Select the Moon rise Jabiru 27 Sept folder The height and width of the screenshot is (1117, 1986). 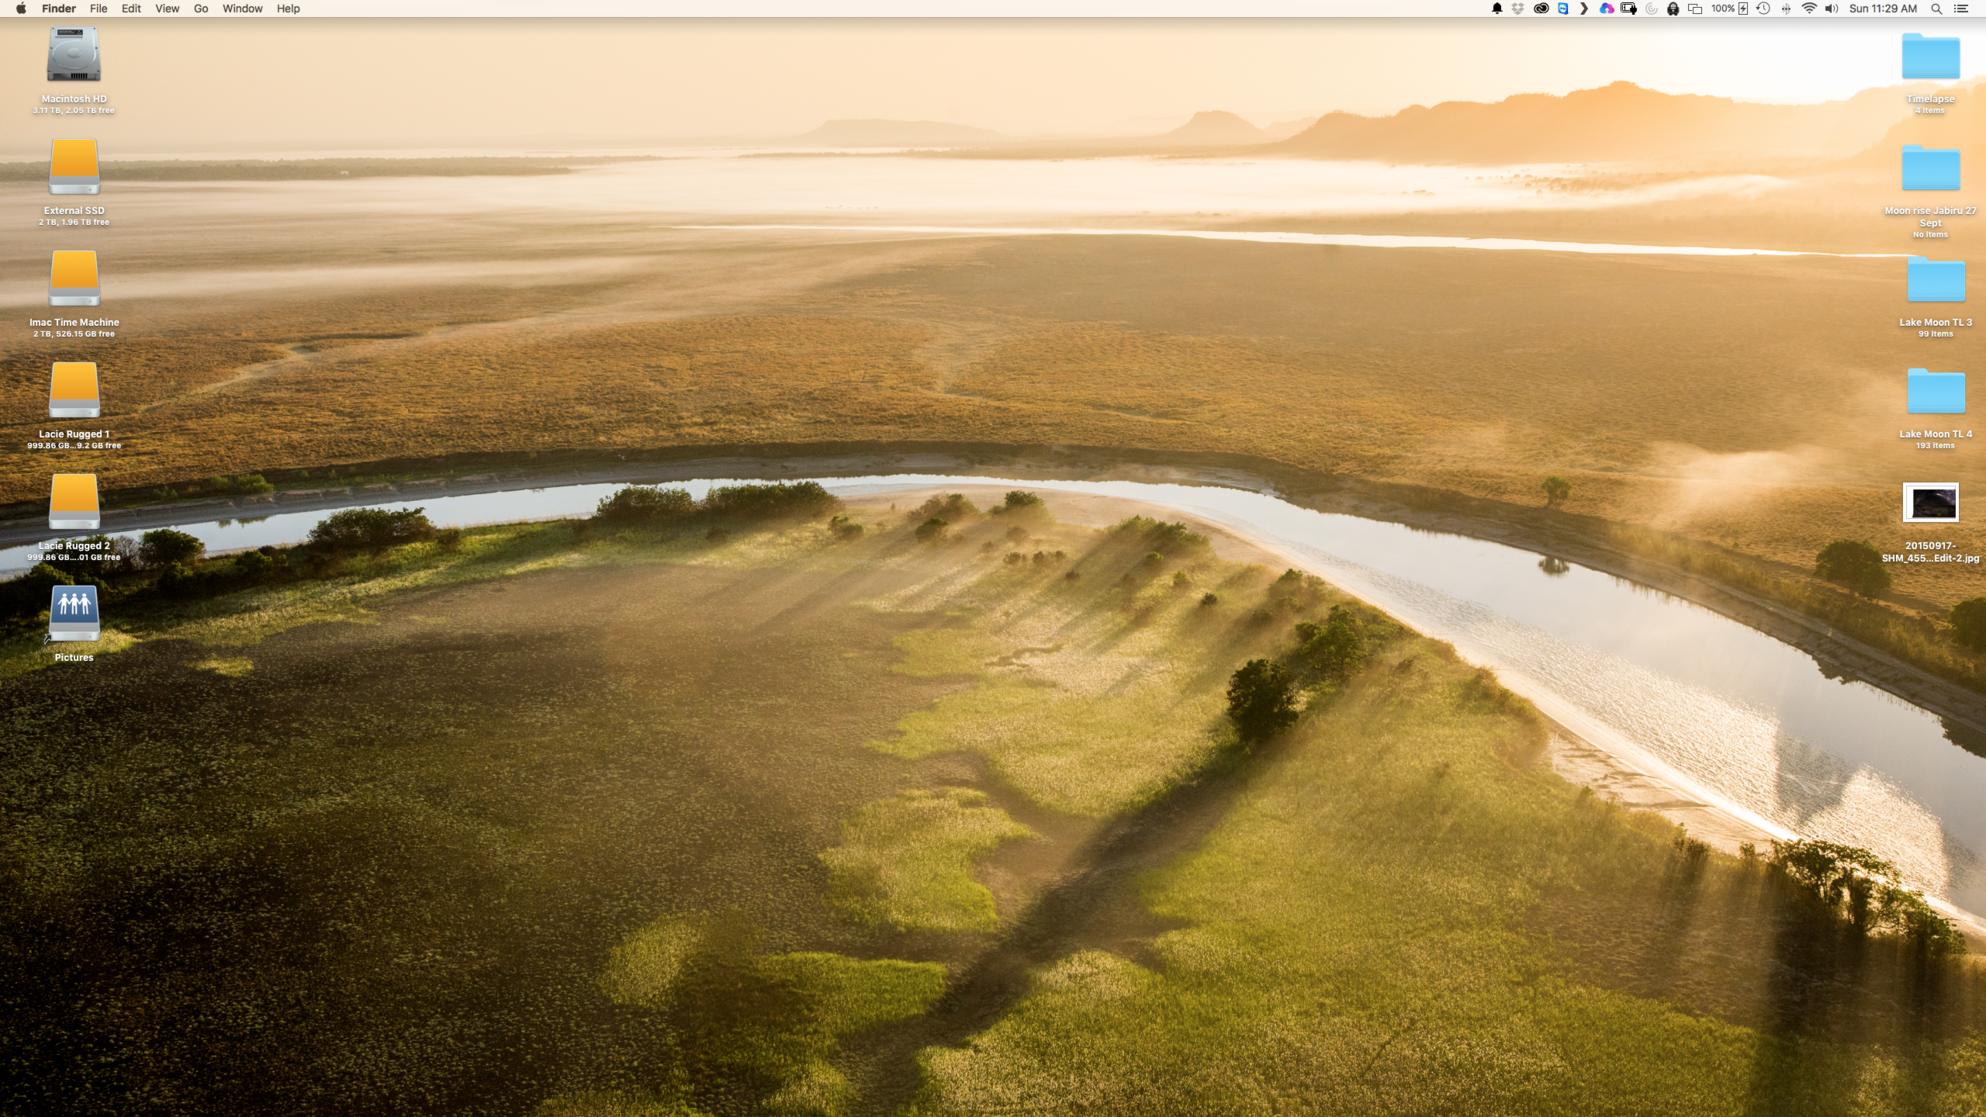(1929, 169)
